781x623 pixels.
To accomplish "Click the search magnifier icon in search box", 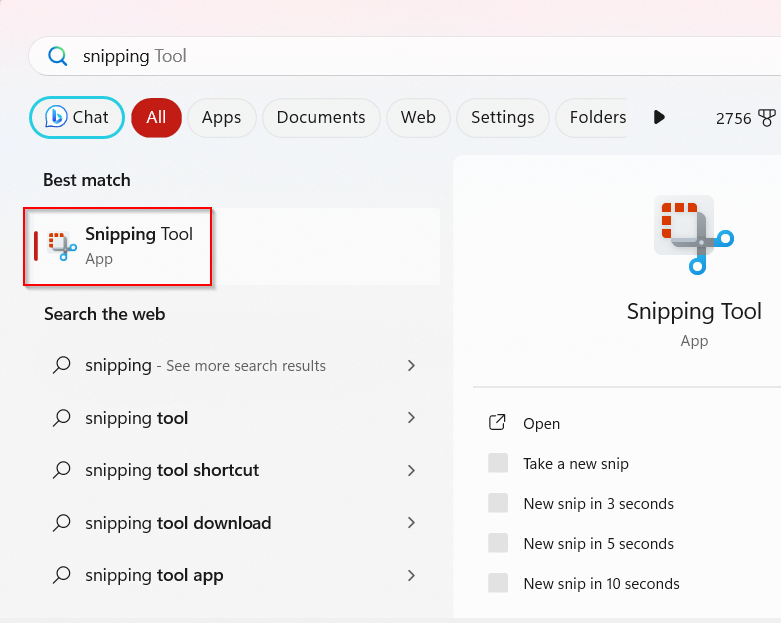I will [57, 56].
